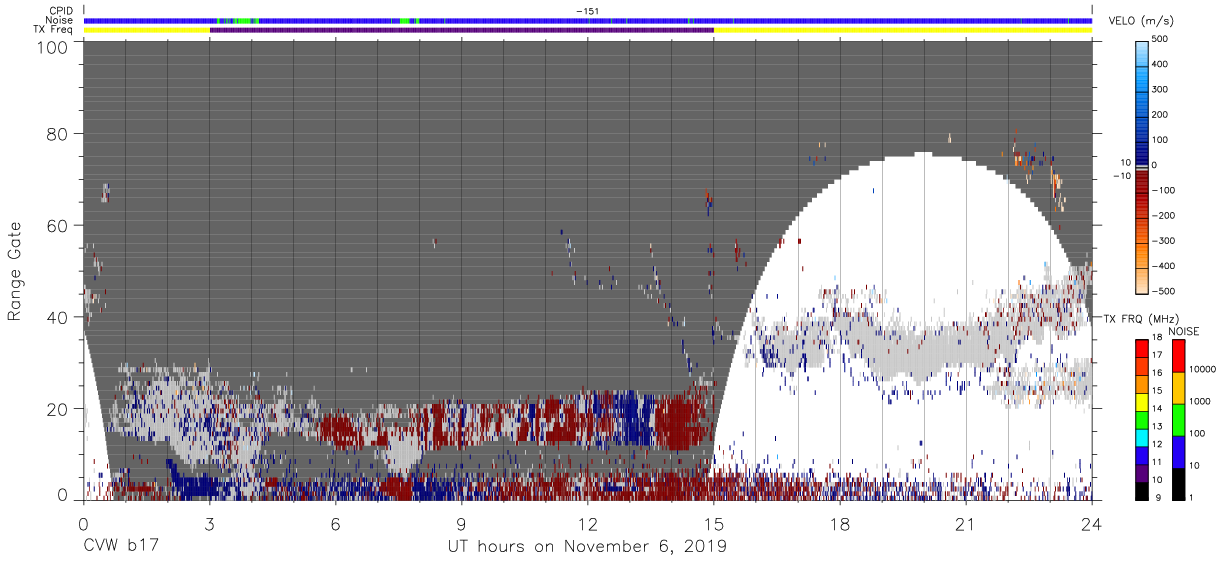Click the 20 tick on Range Gate axis
Image resolution: width=1228 pixels, height=567 pixels.
click(58, 409)
